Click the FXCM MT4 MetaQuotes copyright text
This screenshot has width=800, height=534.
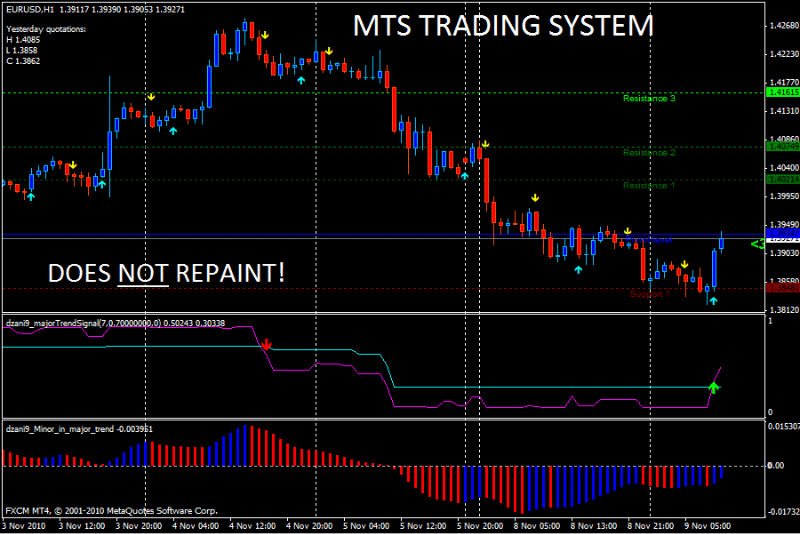point(111,511)
